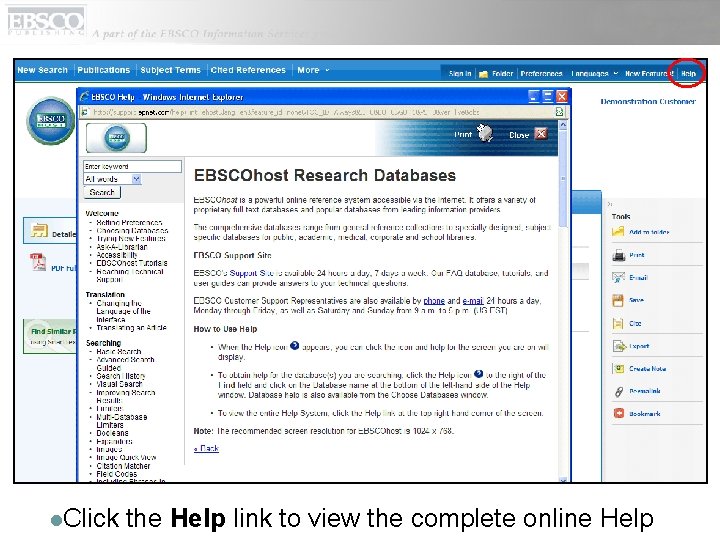Go to Subject Terms
Screen dimensions: 720x540
coord(170,70)
